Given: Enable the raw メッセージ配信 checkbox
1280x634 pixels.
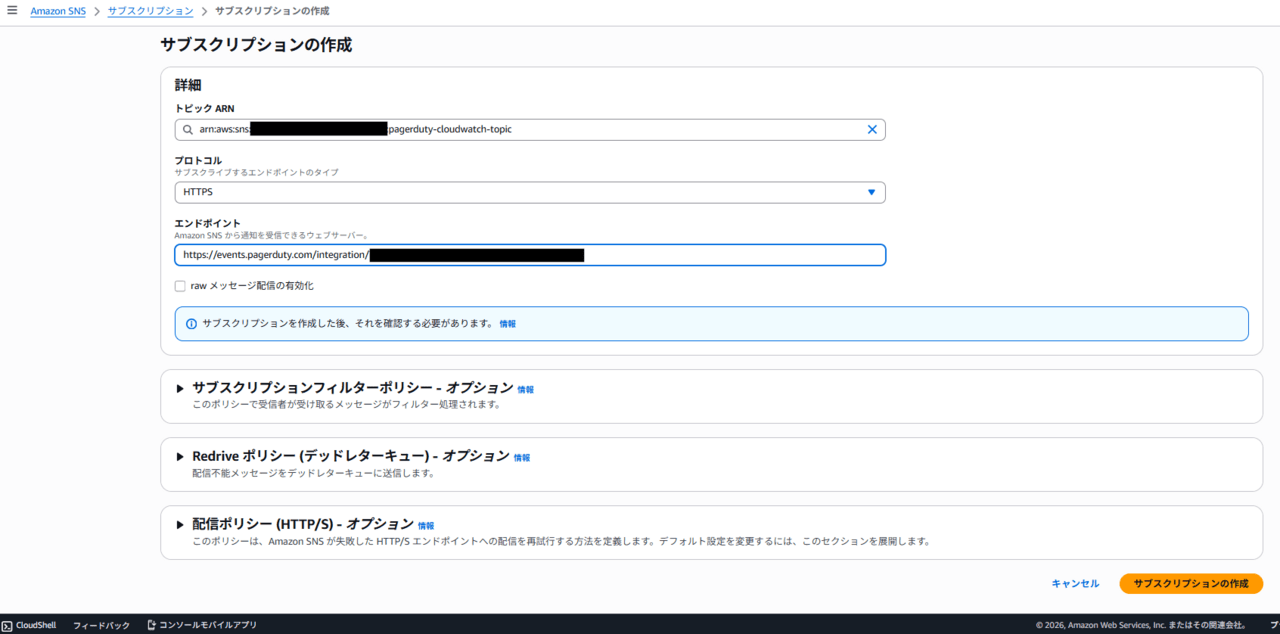Looking at the screenshot, I should [180, 286].
